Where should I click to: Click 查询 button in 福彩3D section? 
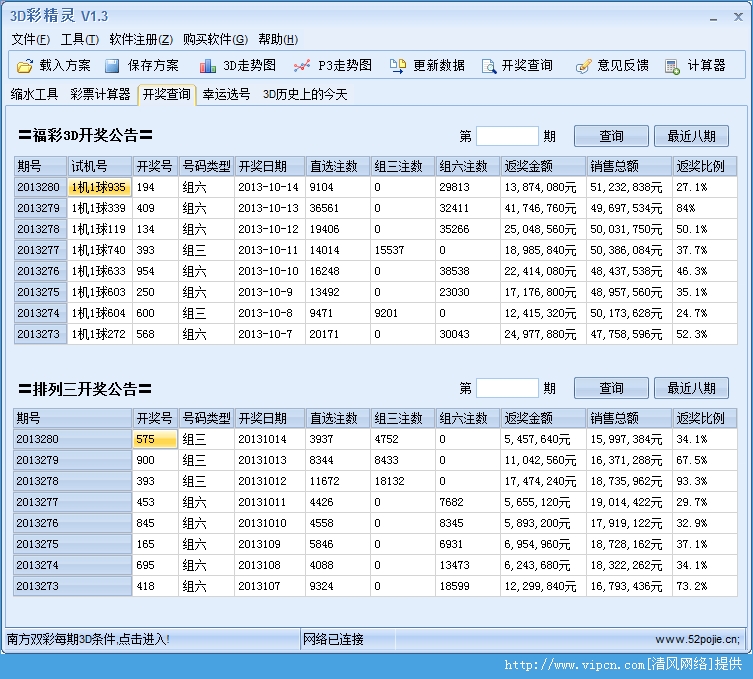click(x=611, y=136)
